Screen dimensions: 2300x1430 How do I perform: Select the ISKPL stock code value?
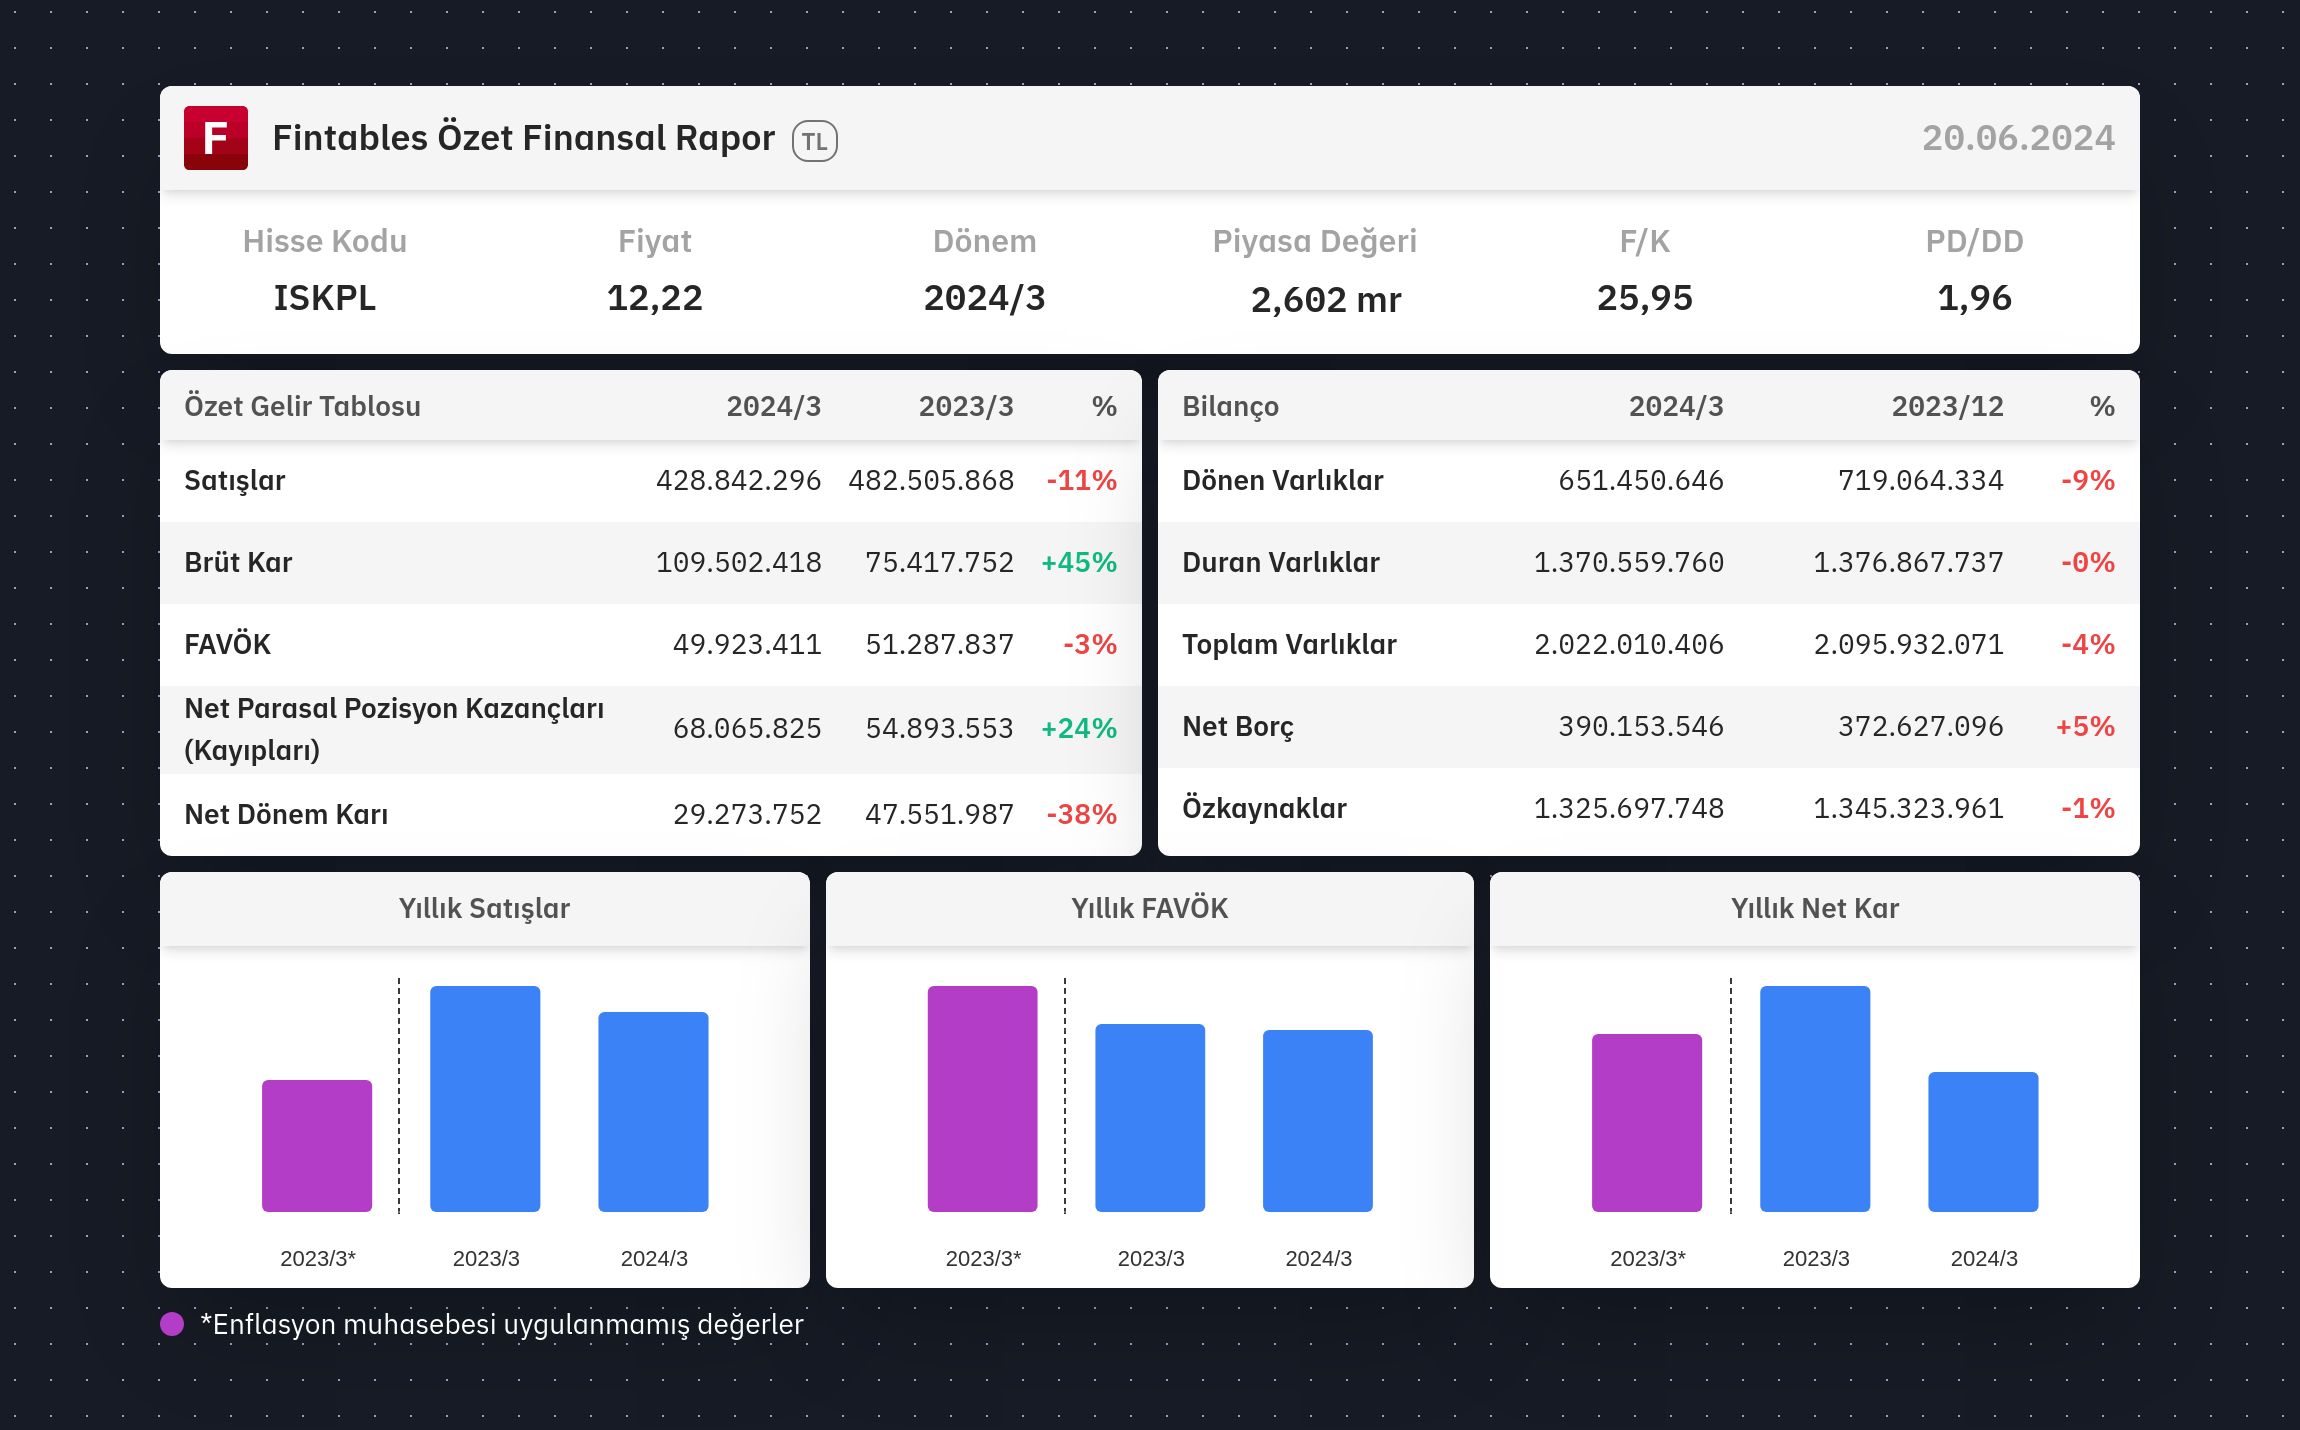click(x=325, y=298)
